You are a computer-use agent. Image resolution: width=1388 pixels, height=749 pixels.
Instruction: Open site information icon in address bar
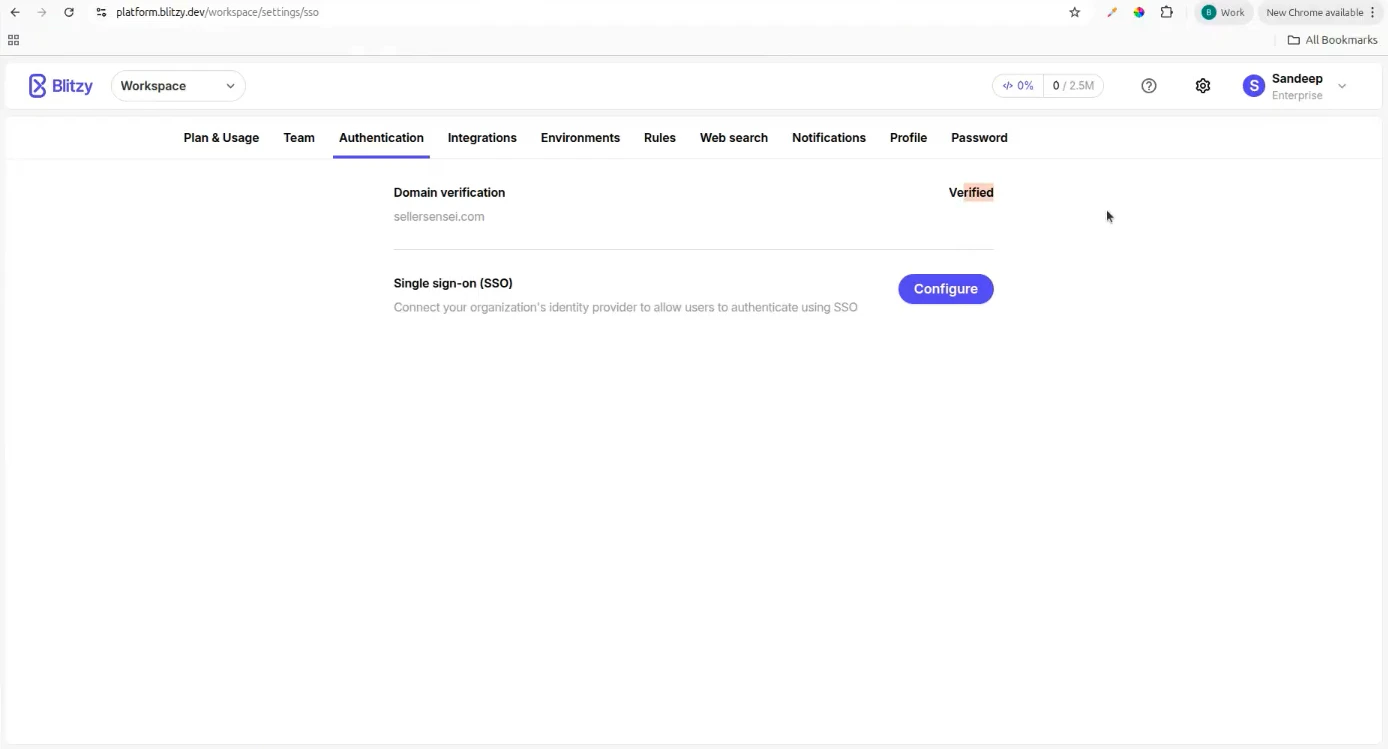[101, 12]
